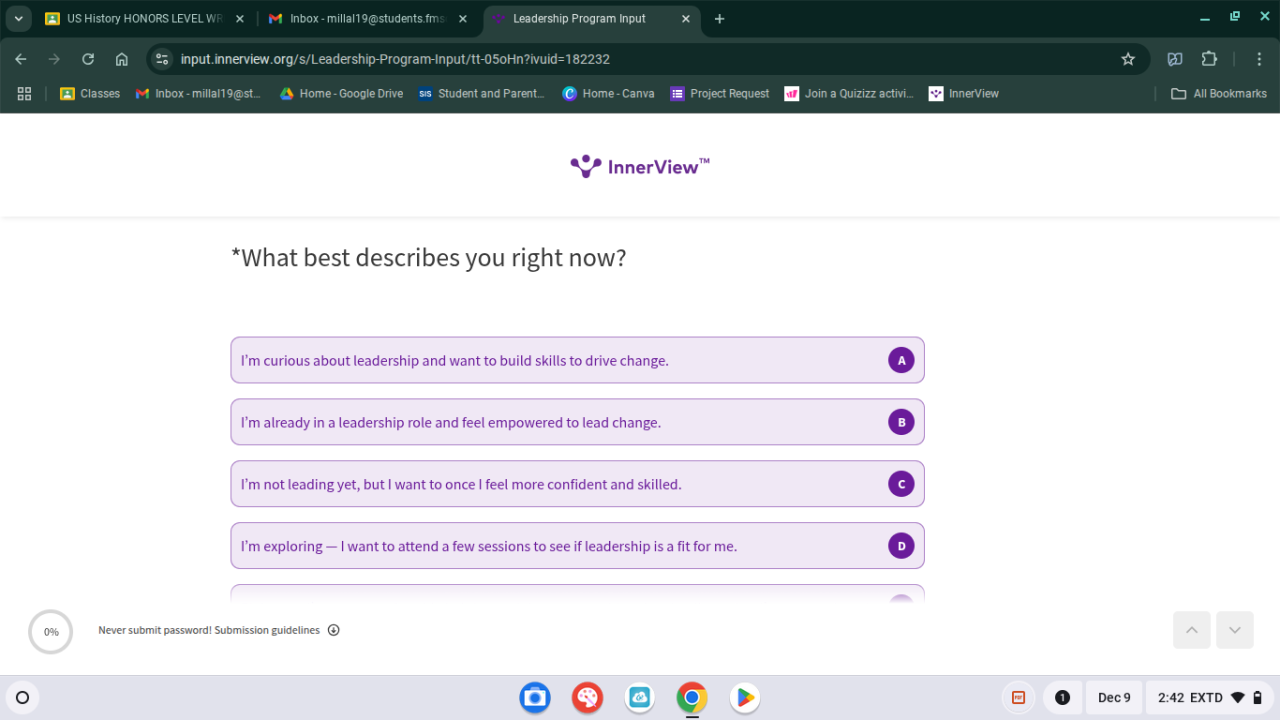View site information for input.innerview.org
Image resolution: width=1280 pixels, height=720 pixels.
point(162,59)
